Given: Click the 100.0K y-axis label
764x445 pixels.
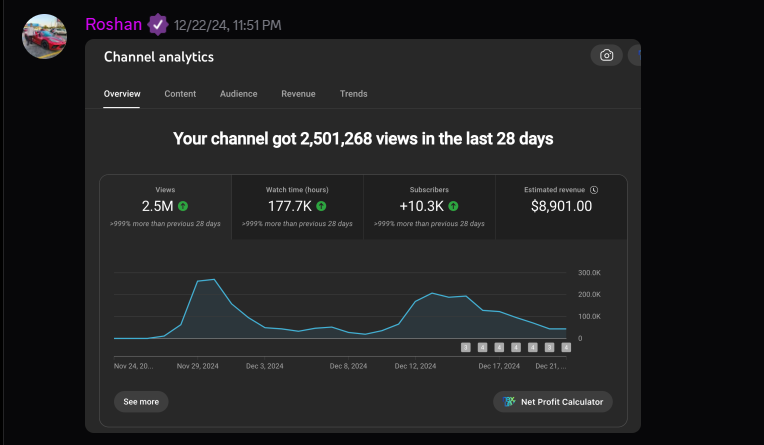Looking at the screenshot, I should coord(589,316).
